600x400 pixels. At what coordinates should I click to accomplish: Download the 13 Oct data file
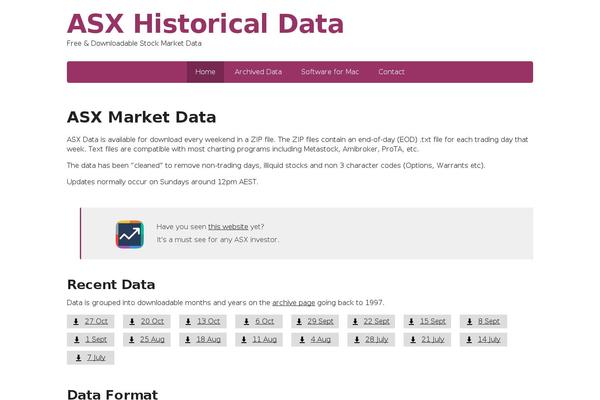pos(203,322)
